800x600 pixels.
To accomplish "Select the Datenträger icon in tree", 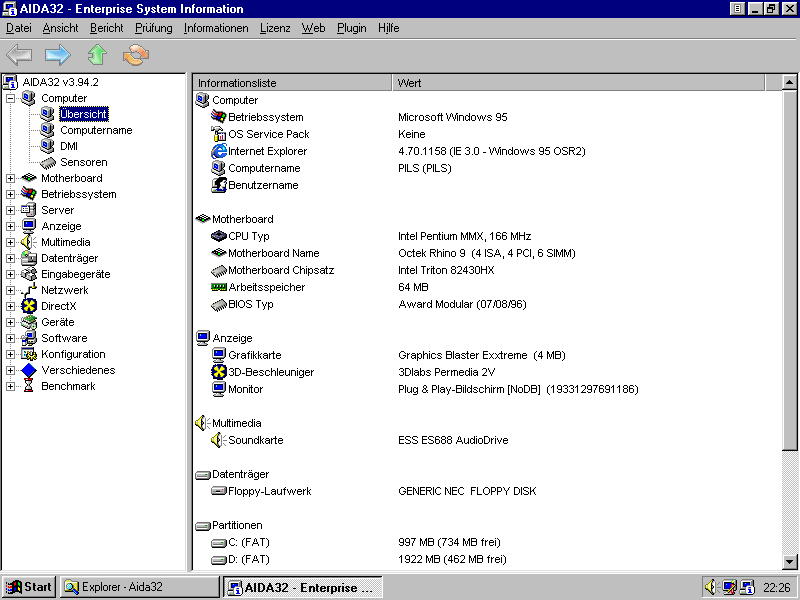I will click(29, 258).
